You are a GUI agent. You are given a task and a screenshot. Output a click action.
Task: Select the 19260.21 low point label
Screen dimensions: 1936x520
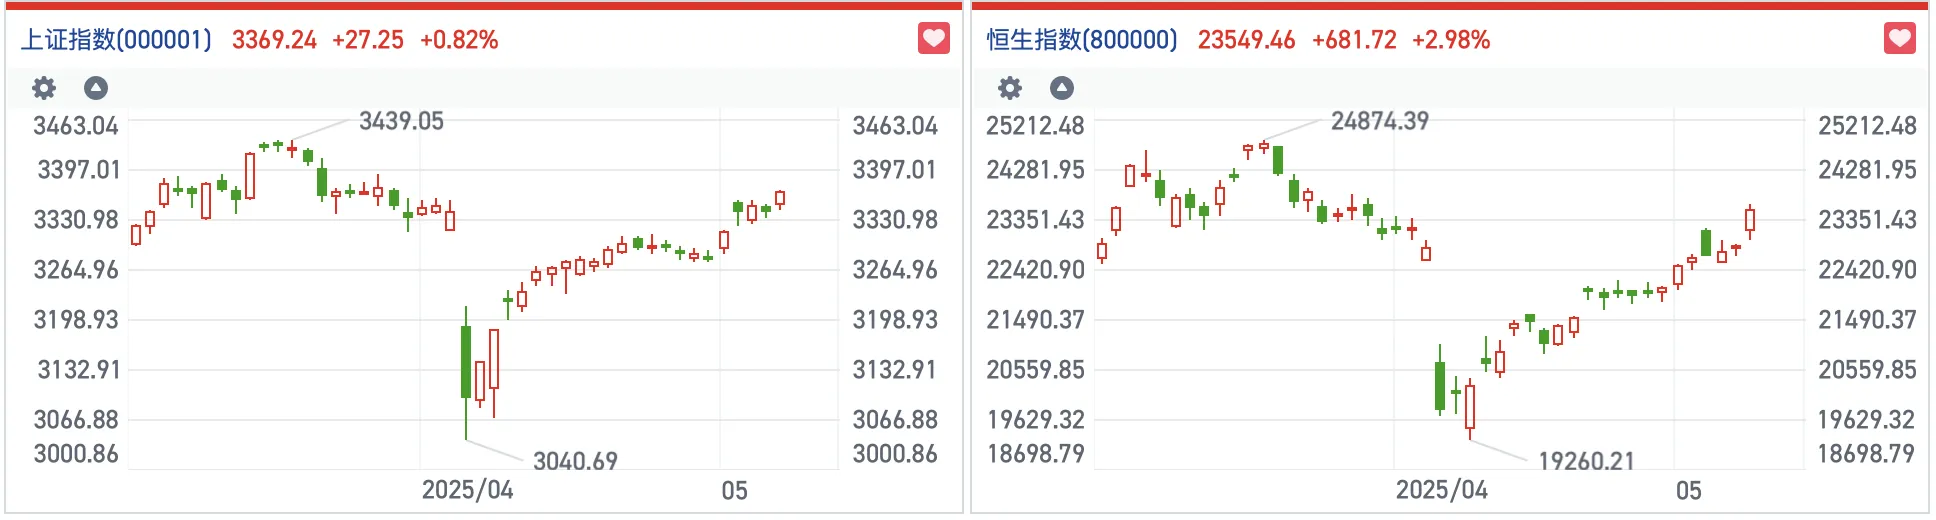1586,461
